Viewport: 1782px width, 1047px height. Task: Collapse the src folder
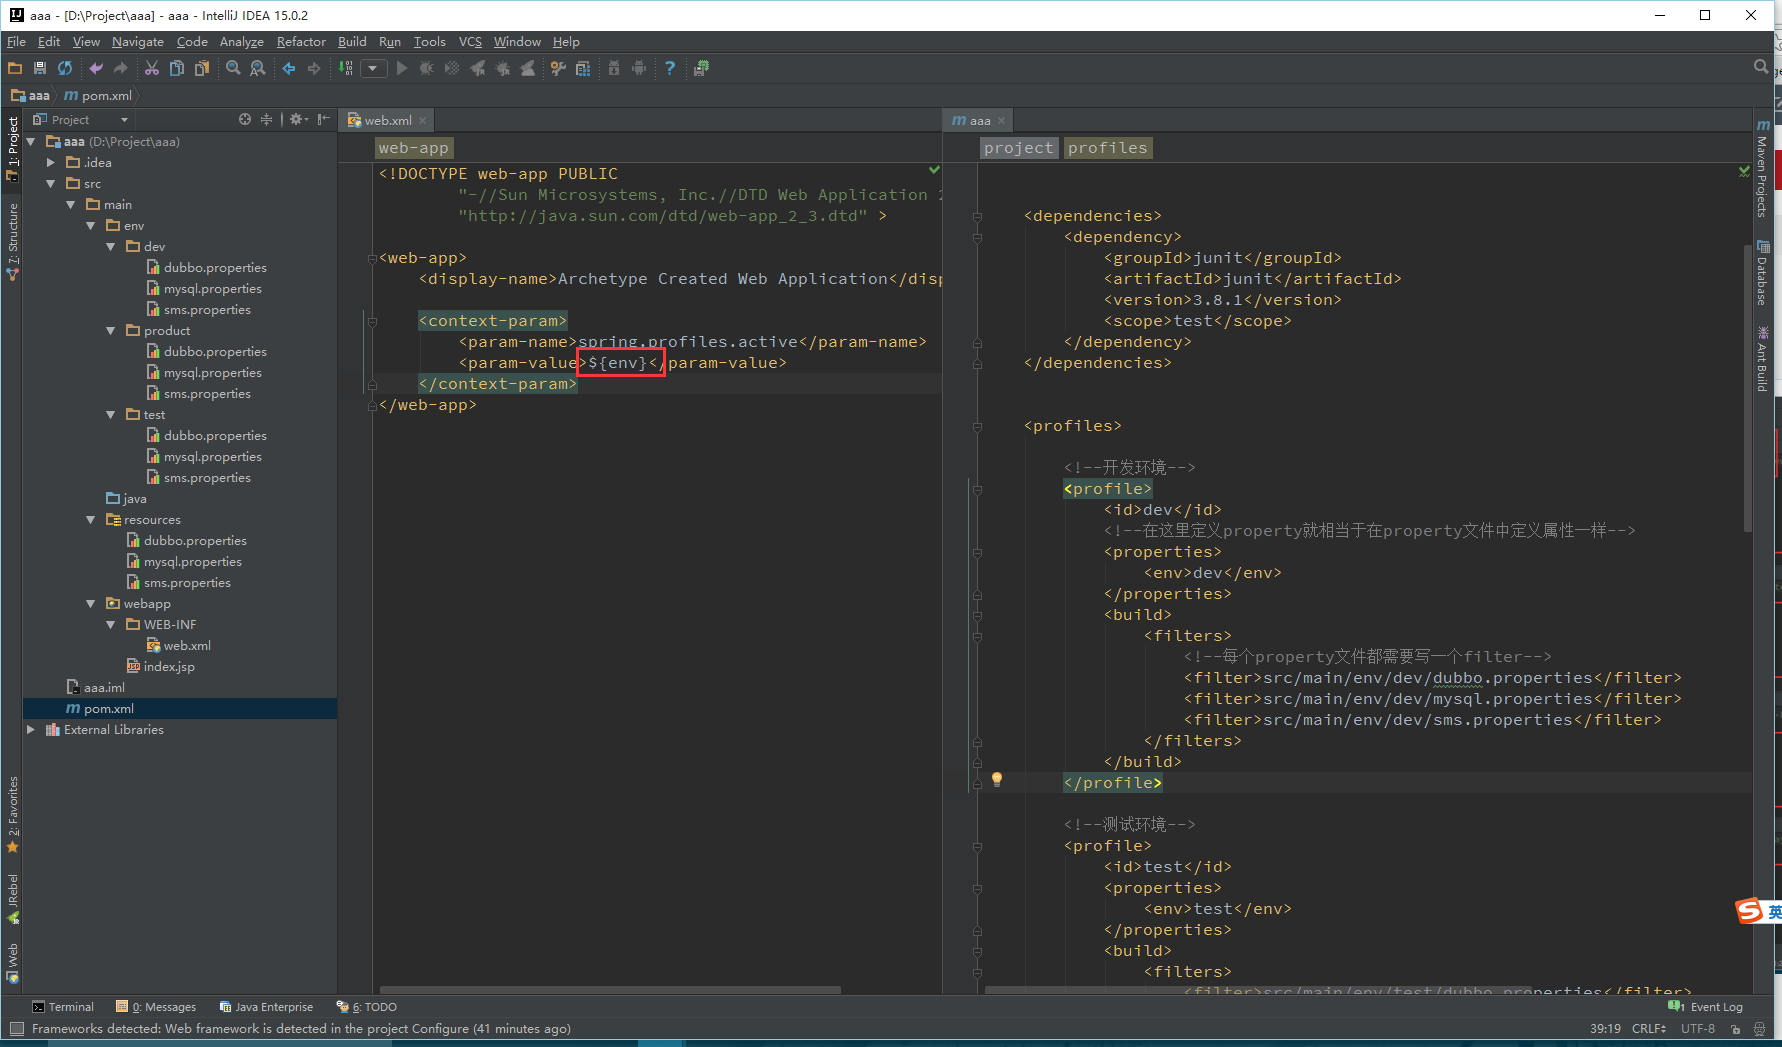coord(51,184)
